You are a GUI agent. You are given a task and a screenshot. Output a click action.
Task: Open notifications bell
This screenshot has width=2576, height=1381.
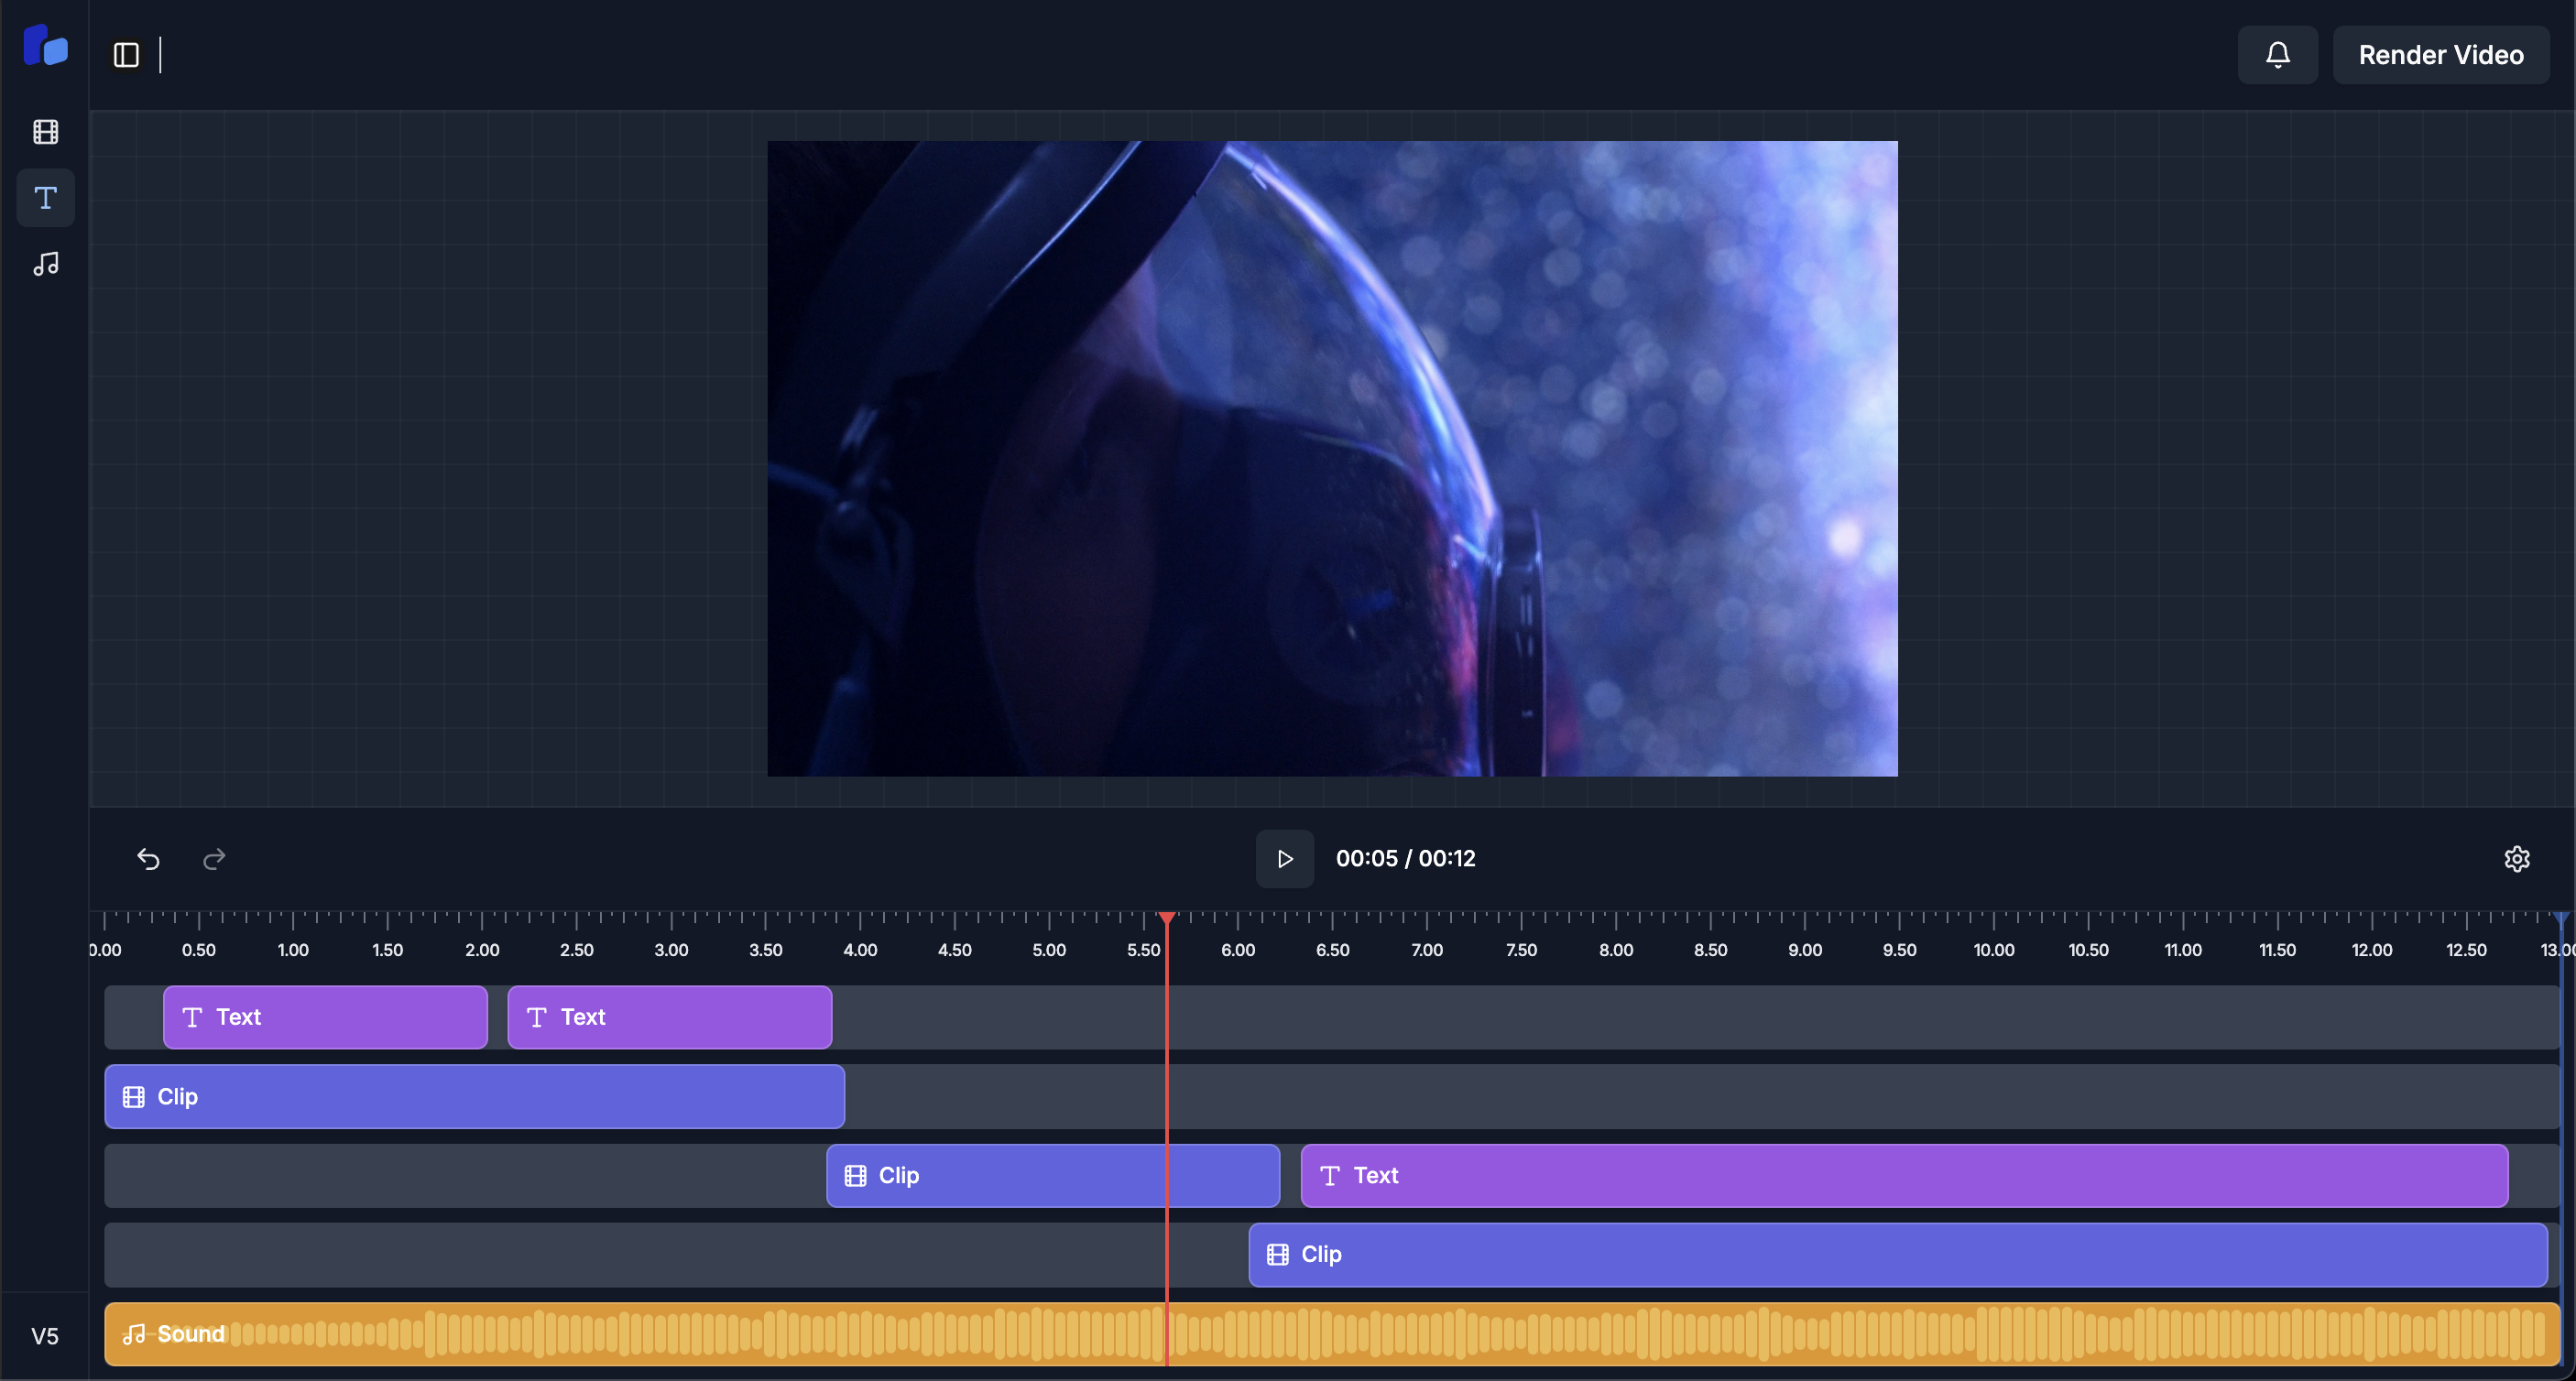pos(2277,55)
